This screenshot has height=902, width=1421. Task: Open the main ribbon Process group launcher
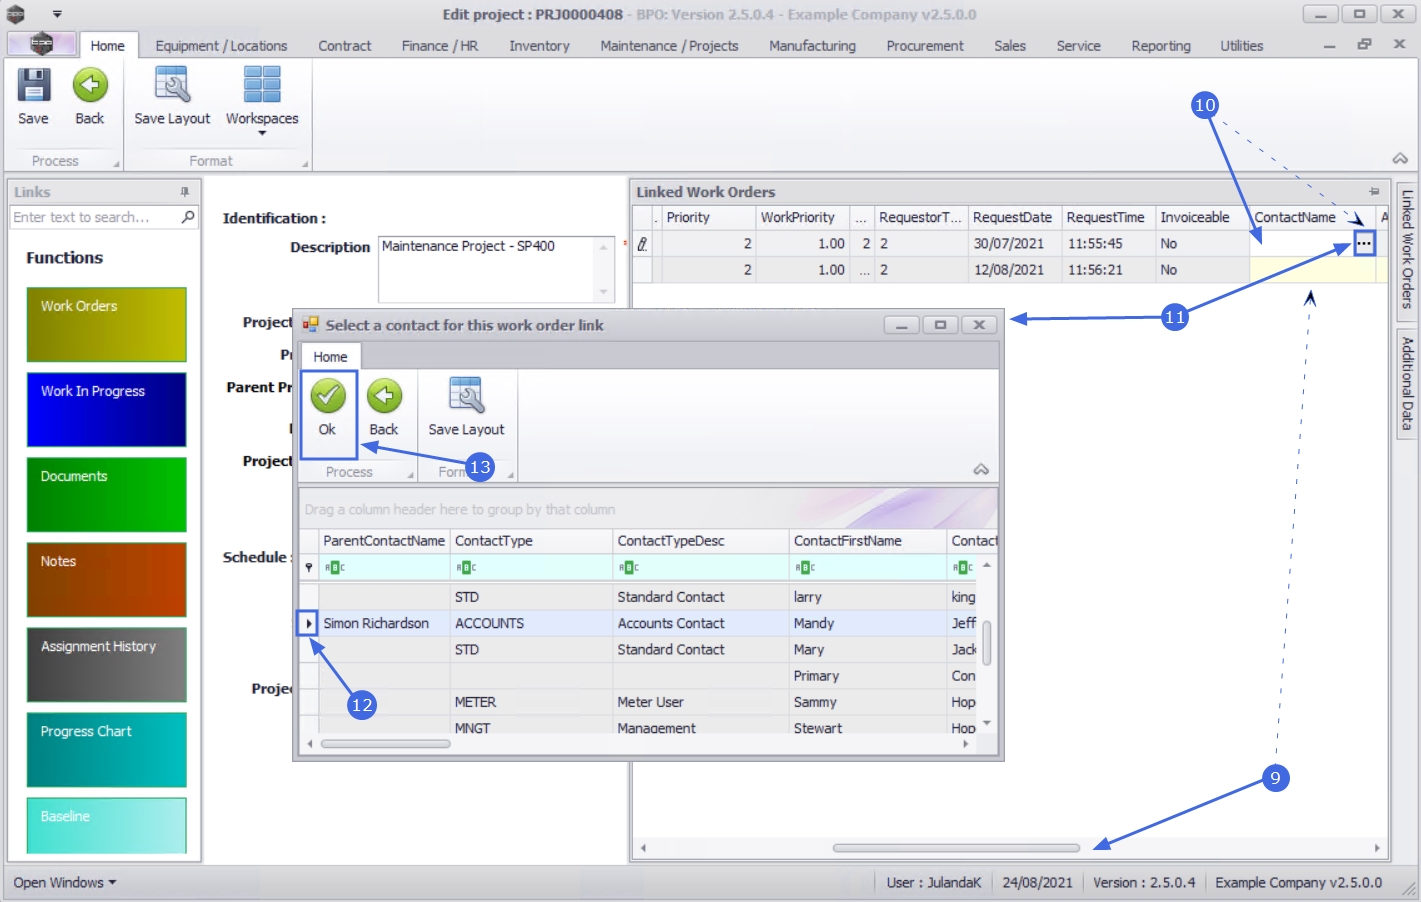click(116, 164)
